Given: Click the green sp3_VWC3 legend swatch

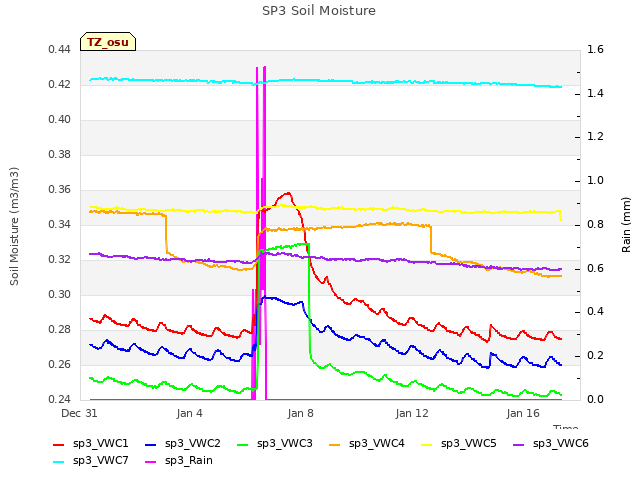Looking at the screenshot, I should click(x=243, y=444).
